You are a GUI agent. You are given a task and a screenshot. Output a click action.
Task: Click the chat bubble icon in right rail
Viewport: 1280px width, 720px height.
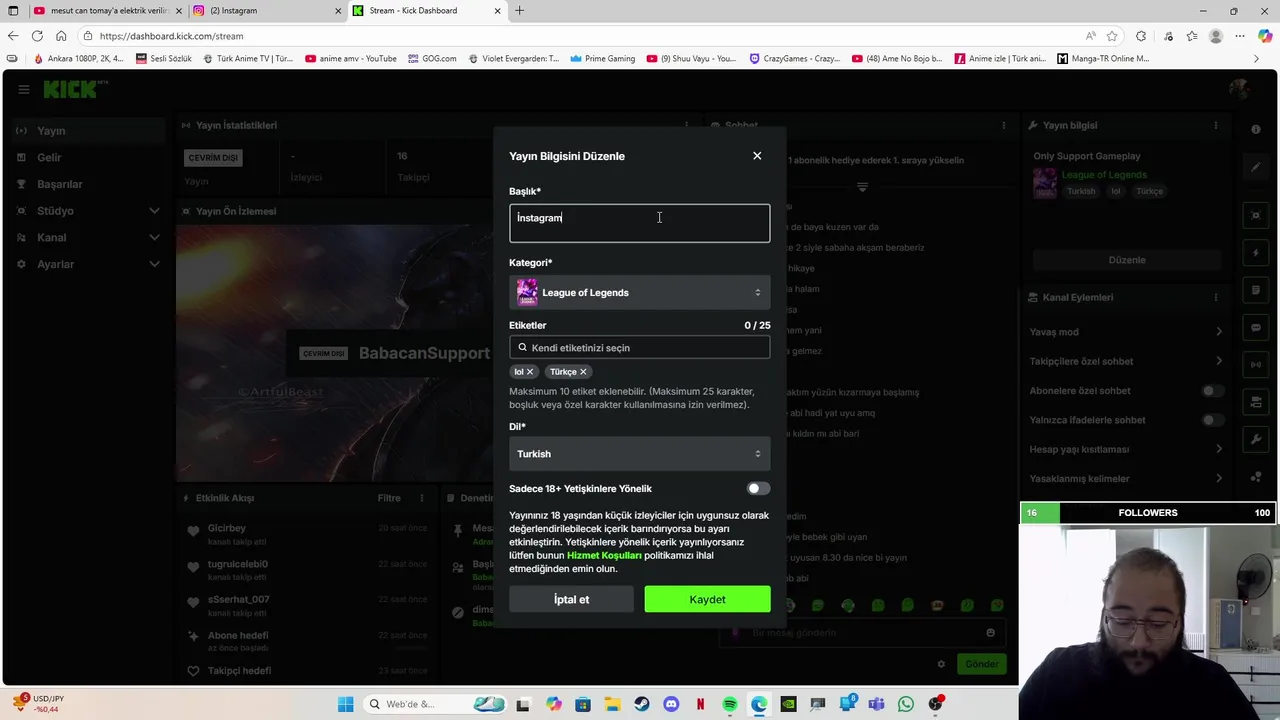1256,327
